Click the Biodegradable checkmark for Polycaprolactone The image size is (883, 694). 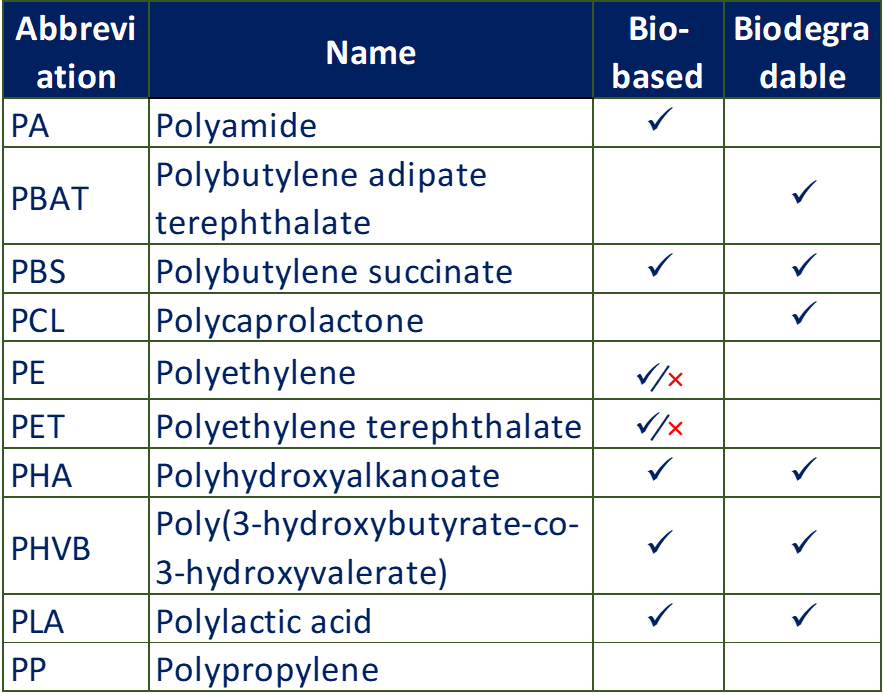[803, 317]
